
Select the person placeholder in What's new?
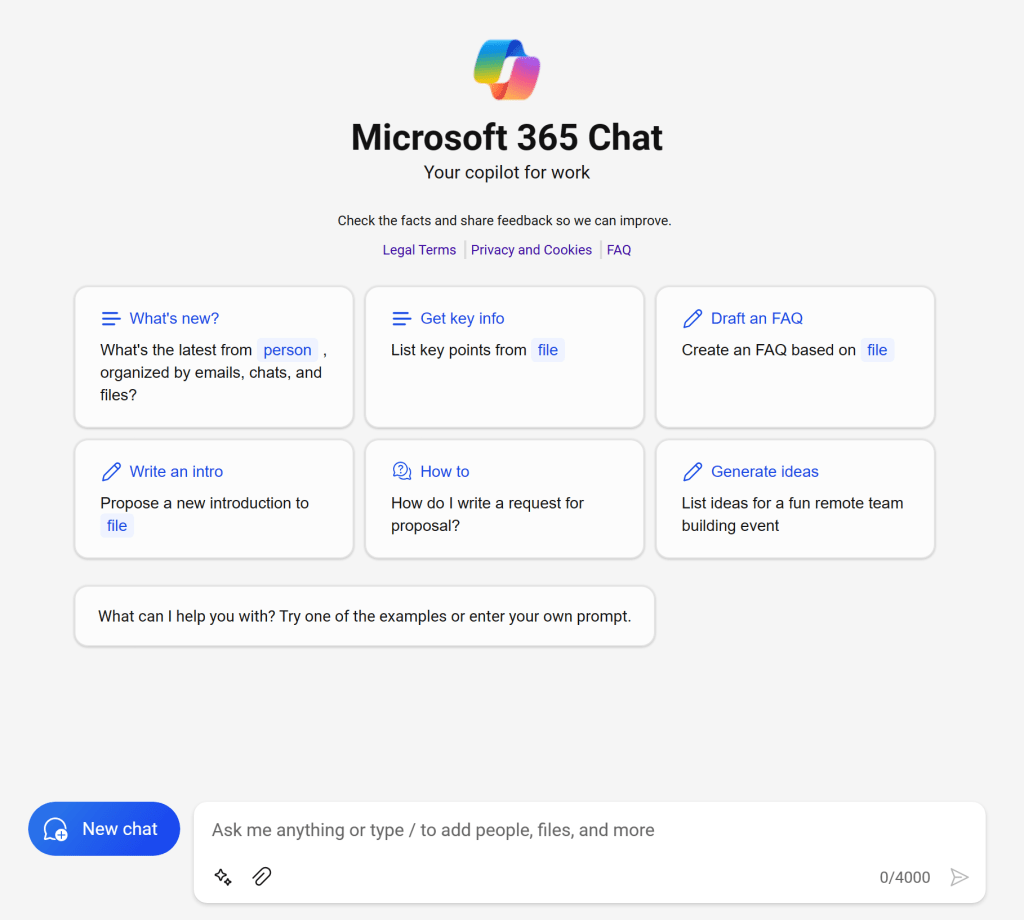click(x=287, y=350)
